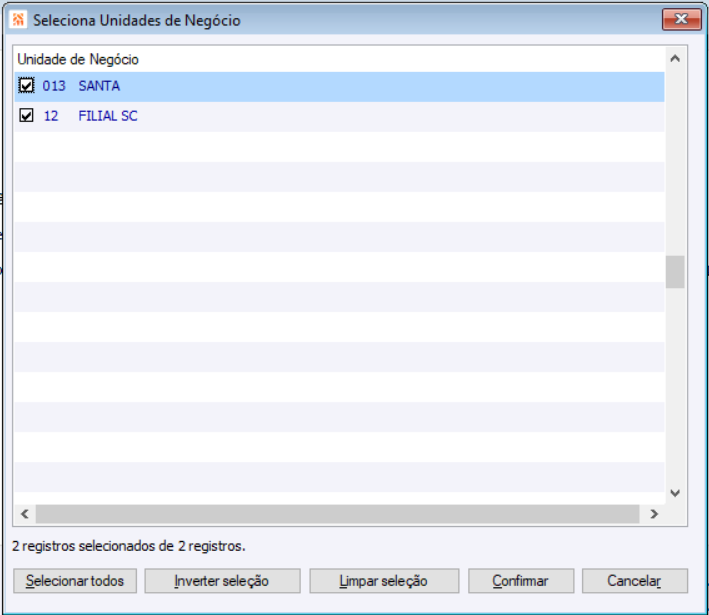Click the vertical scrollbar up arrow
The height and width of the screenshot is (615, 709).
[675, 58]
